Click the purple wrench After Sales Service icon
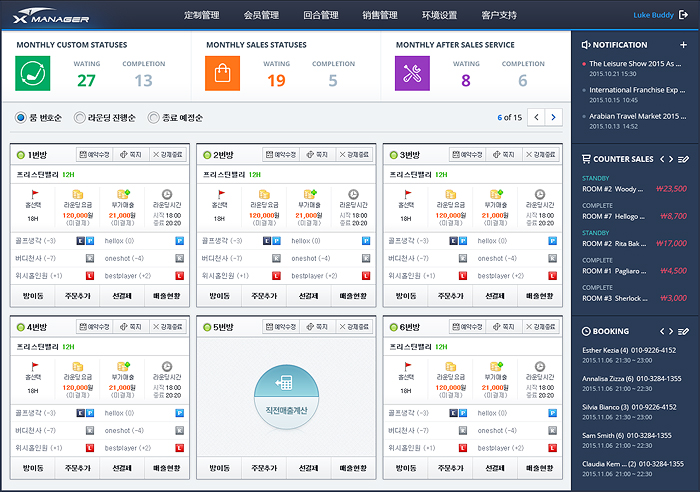This screenshot has height=492, width=700. 413,72
